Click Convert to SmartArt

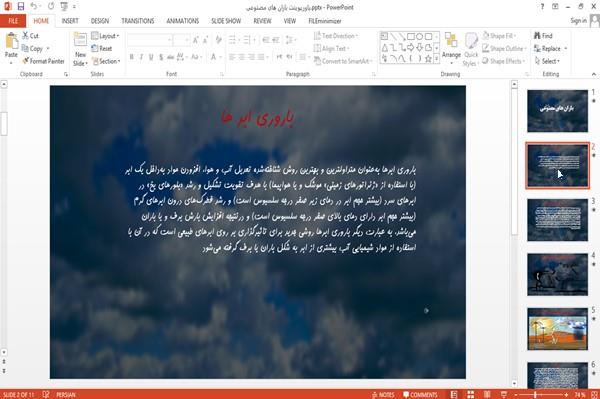pos(342,61)
